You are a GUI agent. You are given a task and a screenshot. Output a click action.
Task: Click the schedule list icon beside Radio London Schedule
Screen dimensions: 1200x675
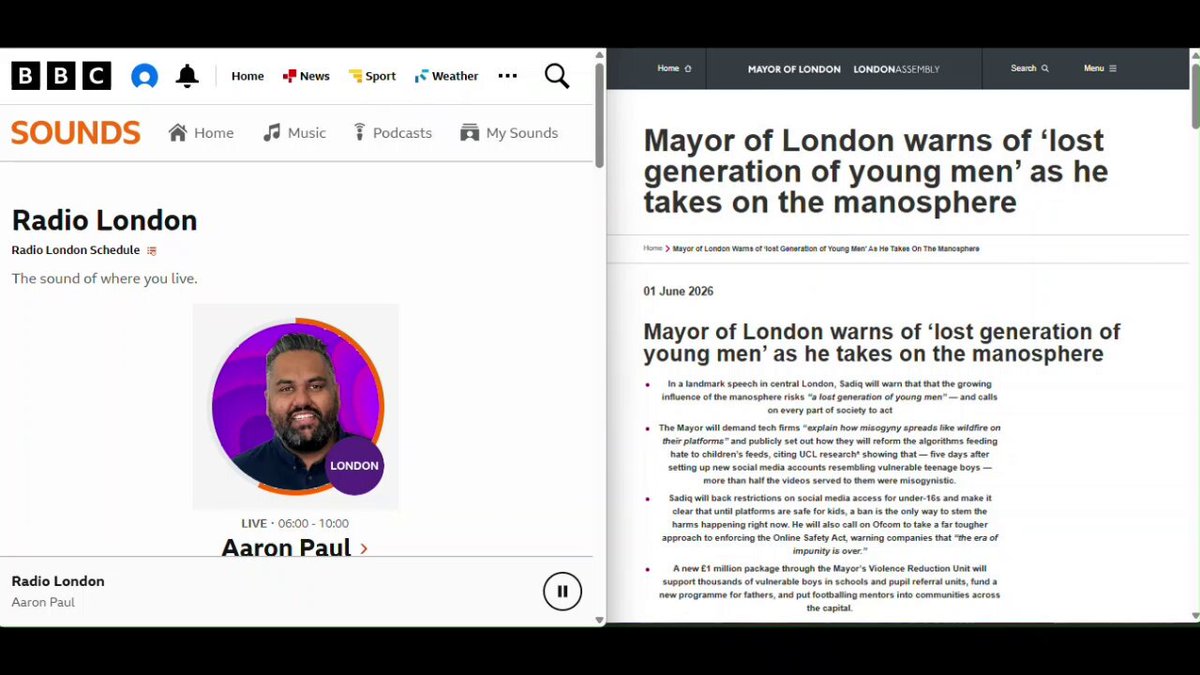pos(152,251)
